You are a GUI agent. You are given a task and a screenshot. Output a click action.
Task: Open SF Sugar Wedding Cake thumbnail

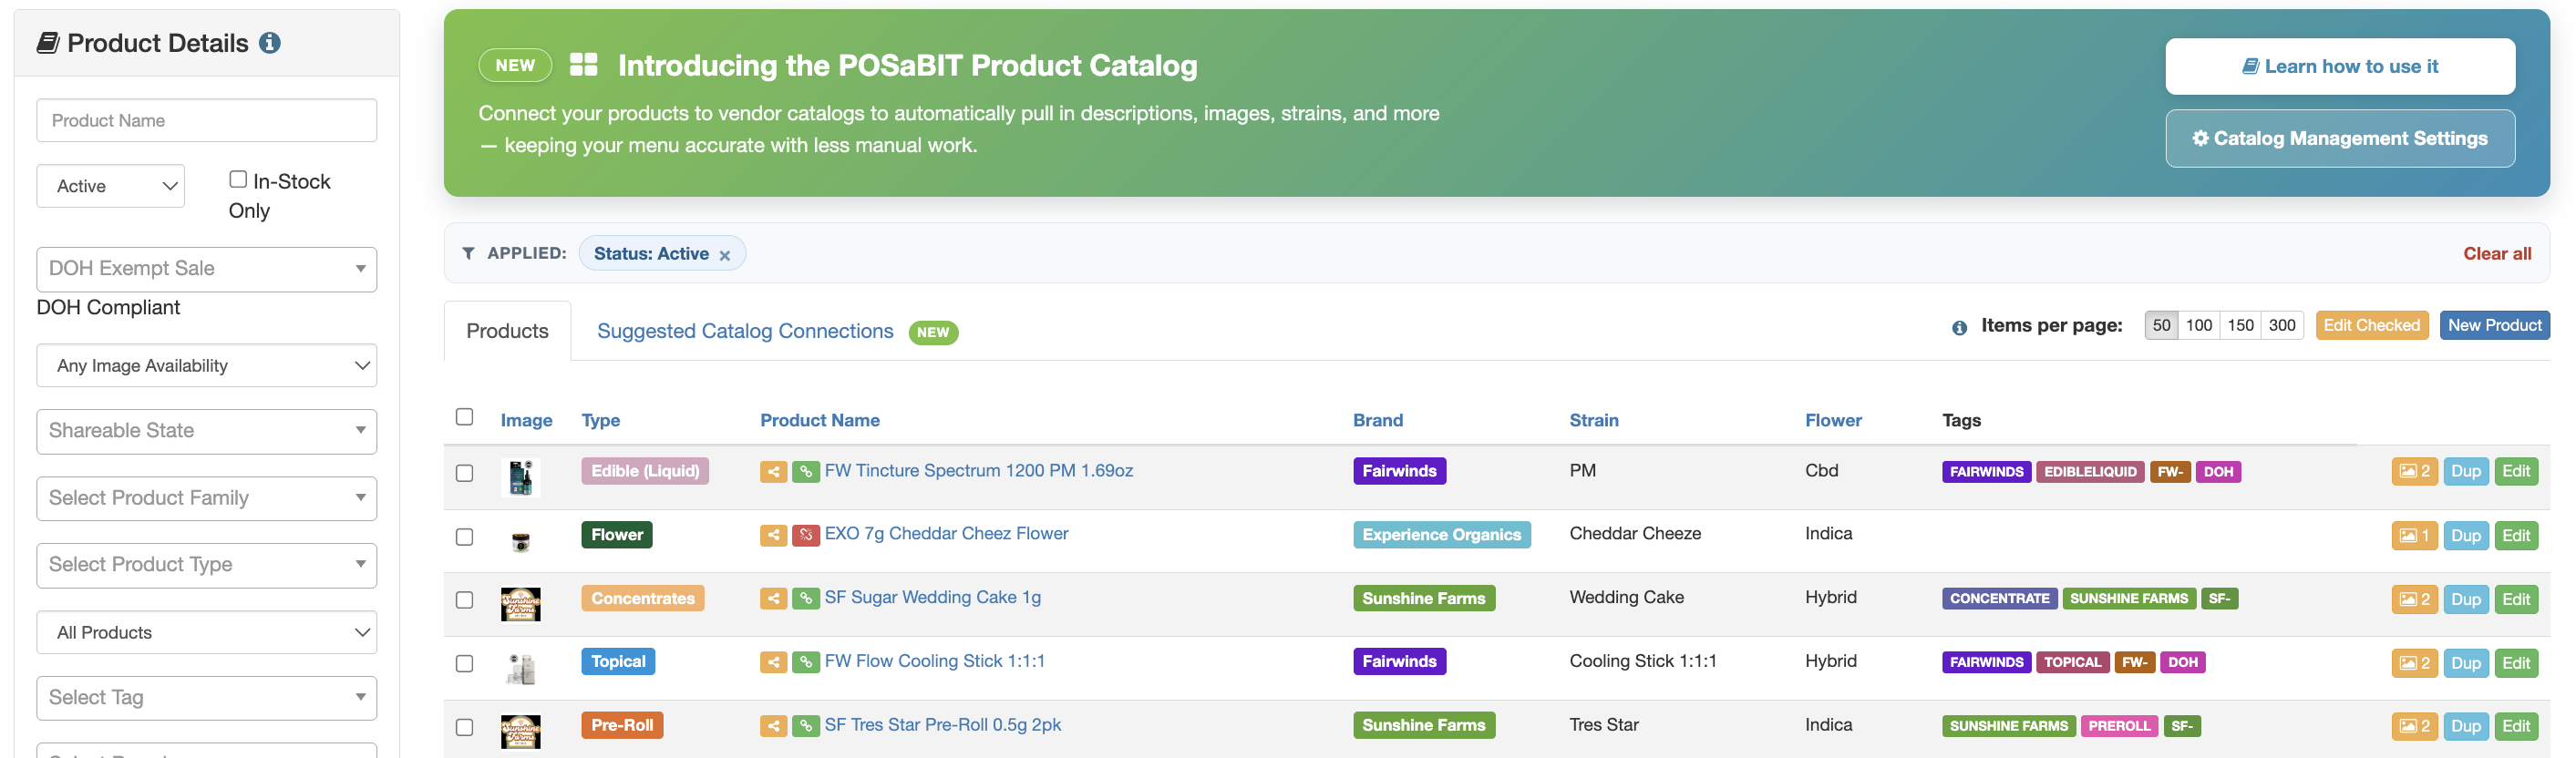click(520, 604)
